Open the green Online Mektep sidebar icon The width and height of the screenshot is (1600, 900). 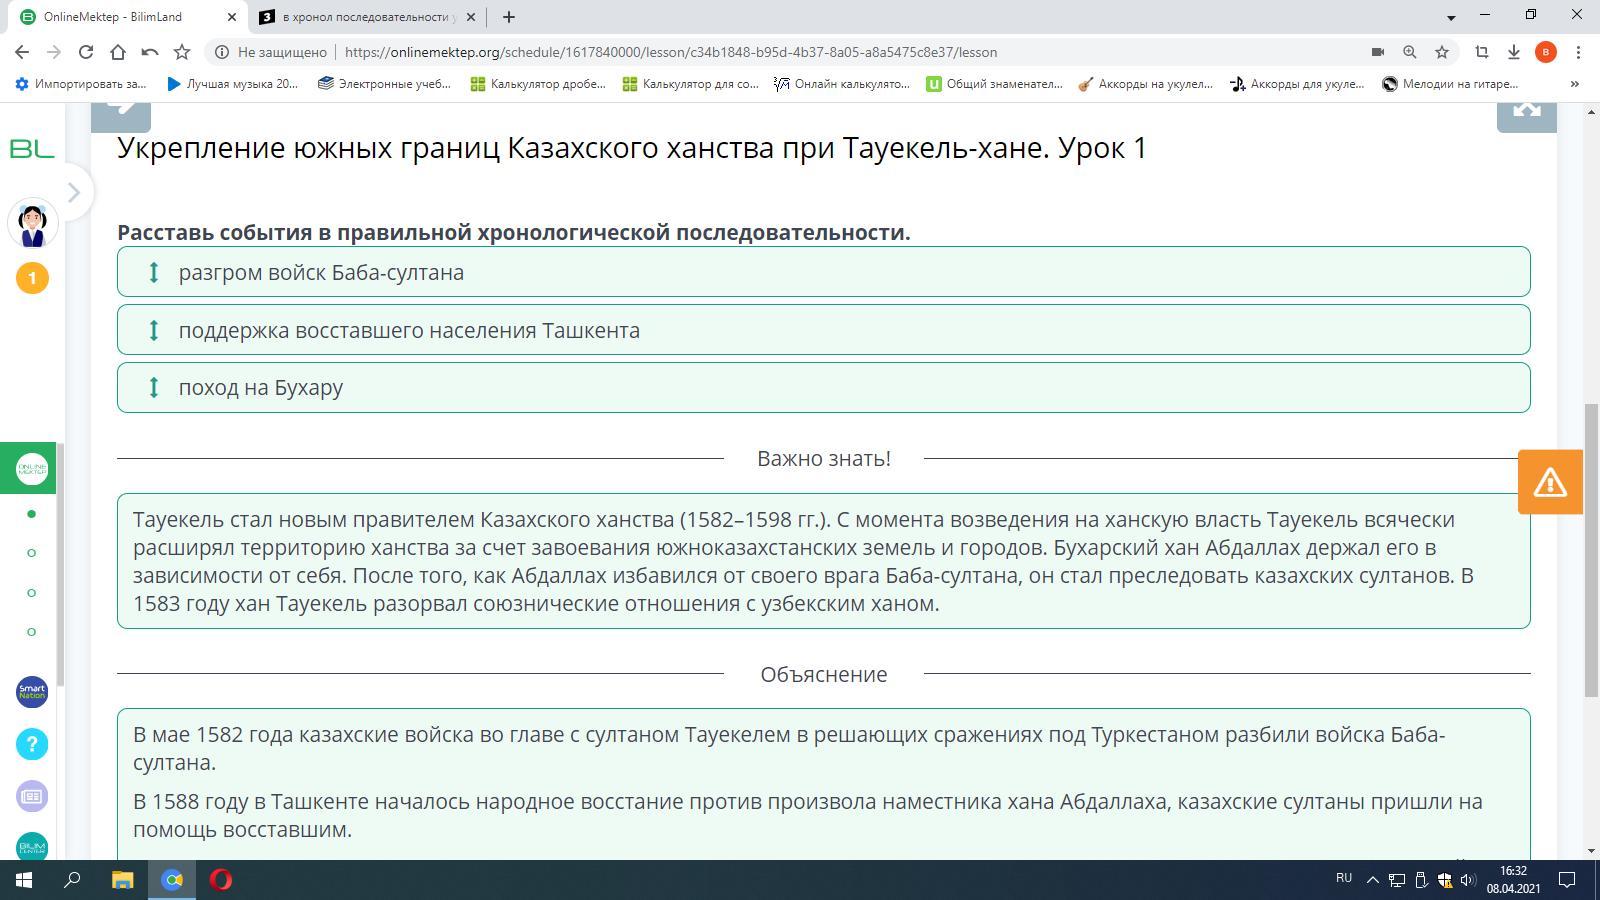(31, 468)
